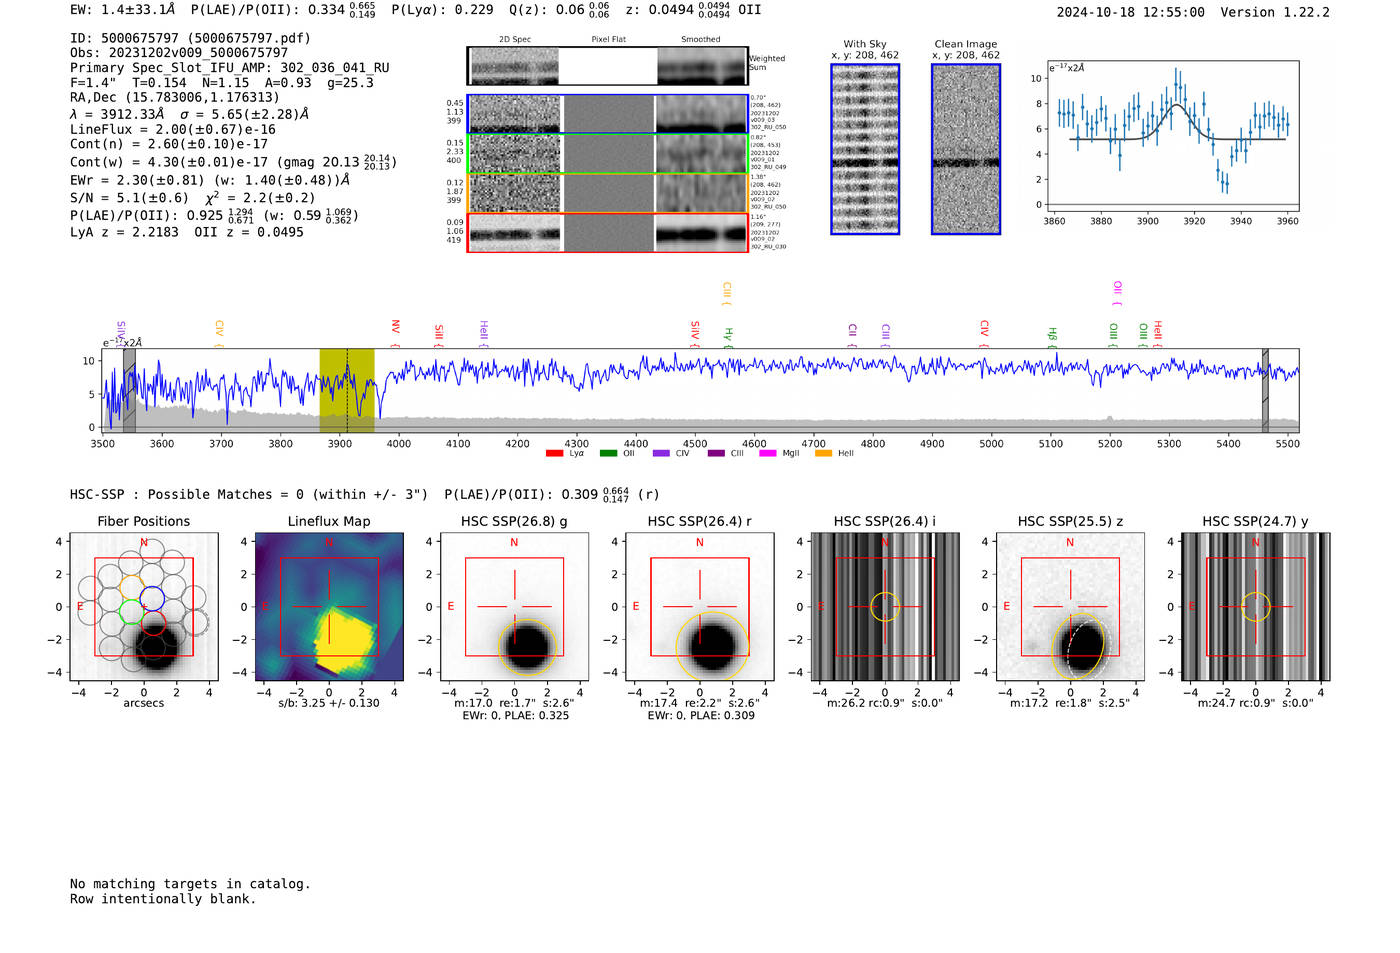Click the 'Obs: 20231202v009_5000675797' line

(179, 53)
